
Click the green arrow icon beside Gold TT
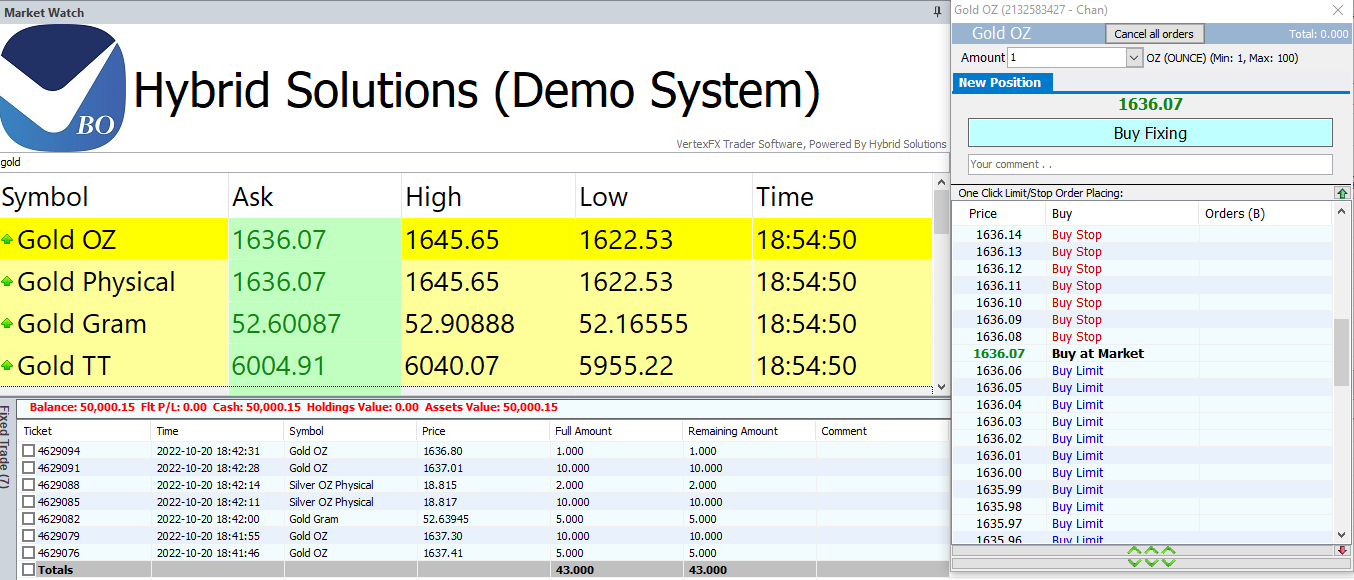(x=8, y=366)
